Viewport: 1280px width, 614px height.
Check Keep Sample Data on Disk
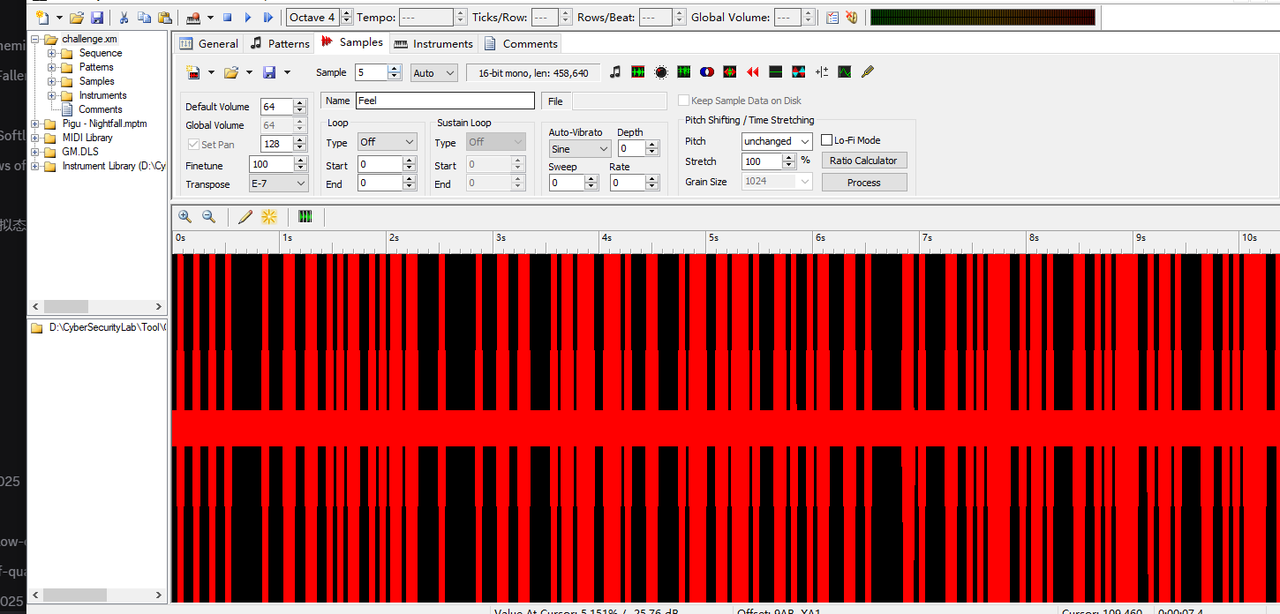[683, 100]
